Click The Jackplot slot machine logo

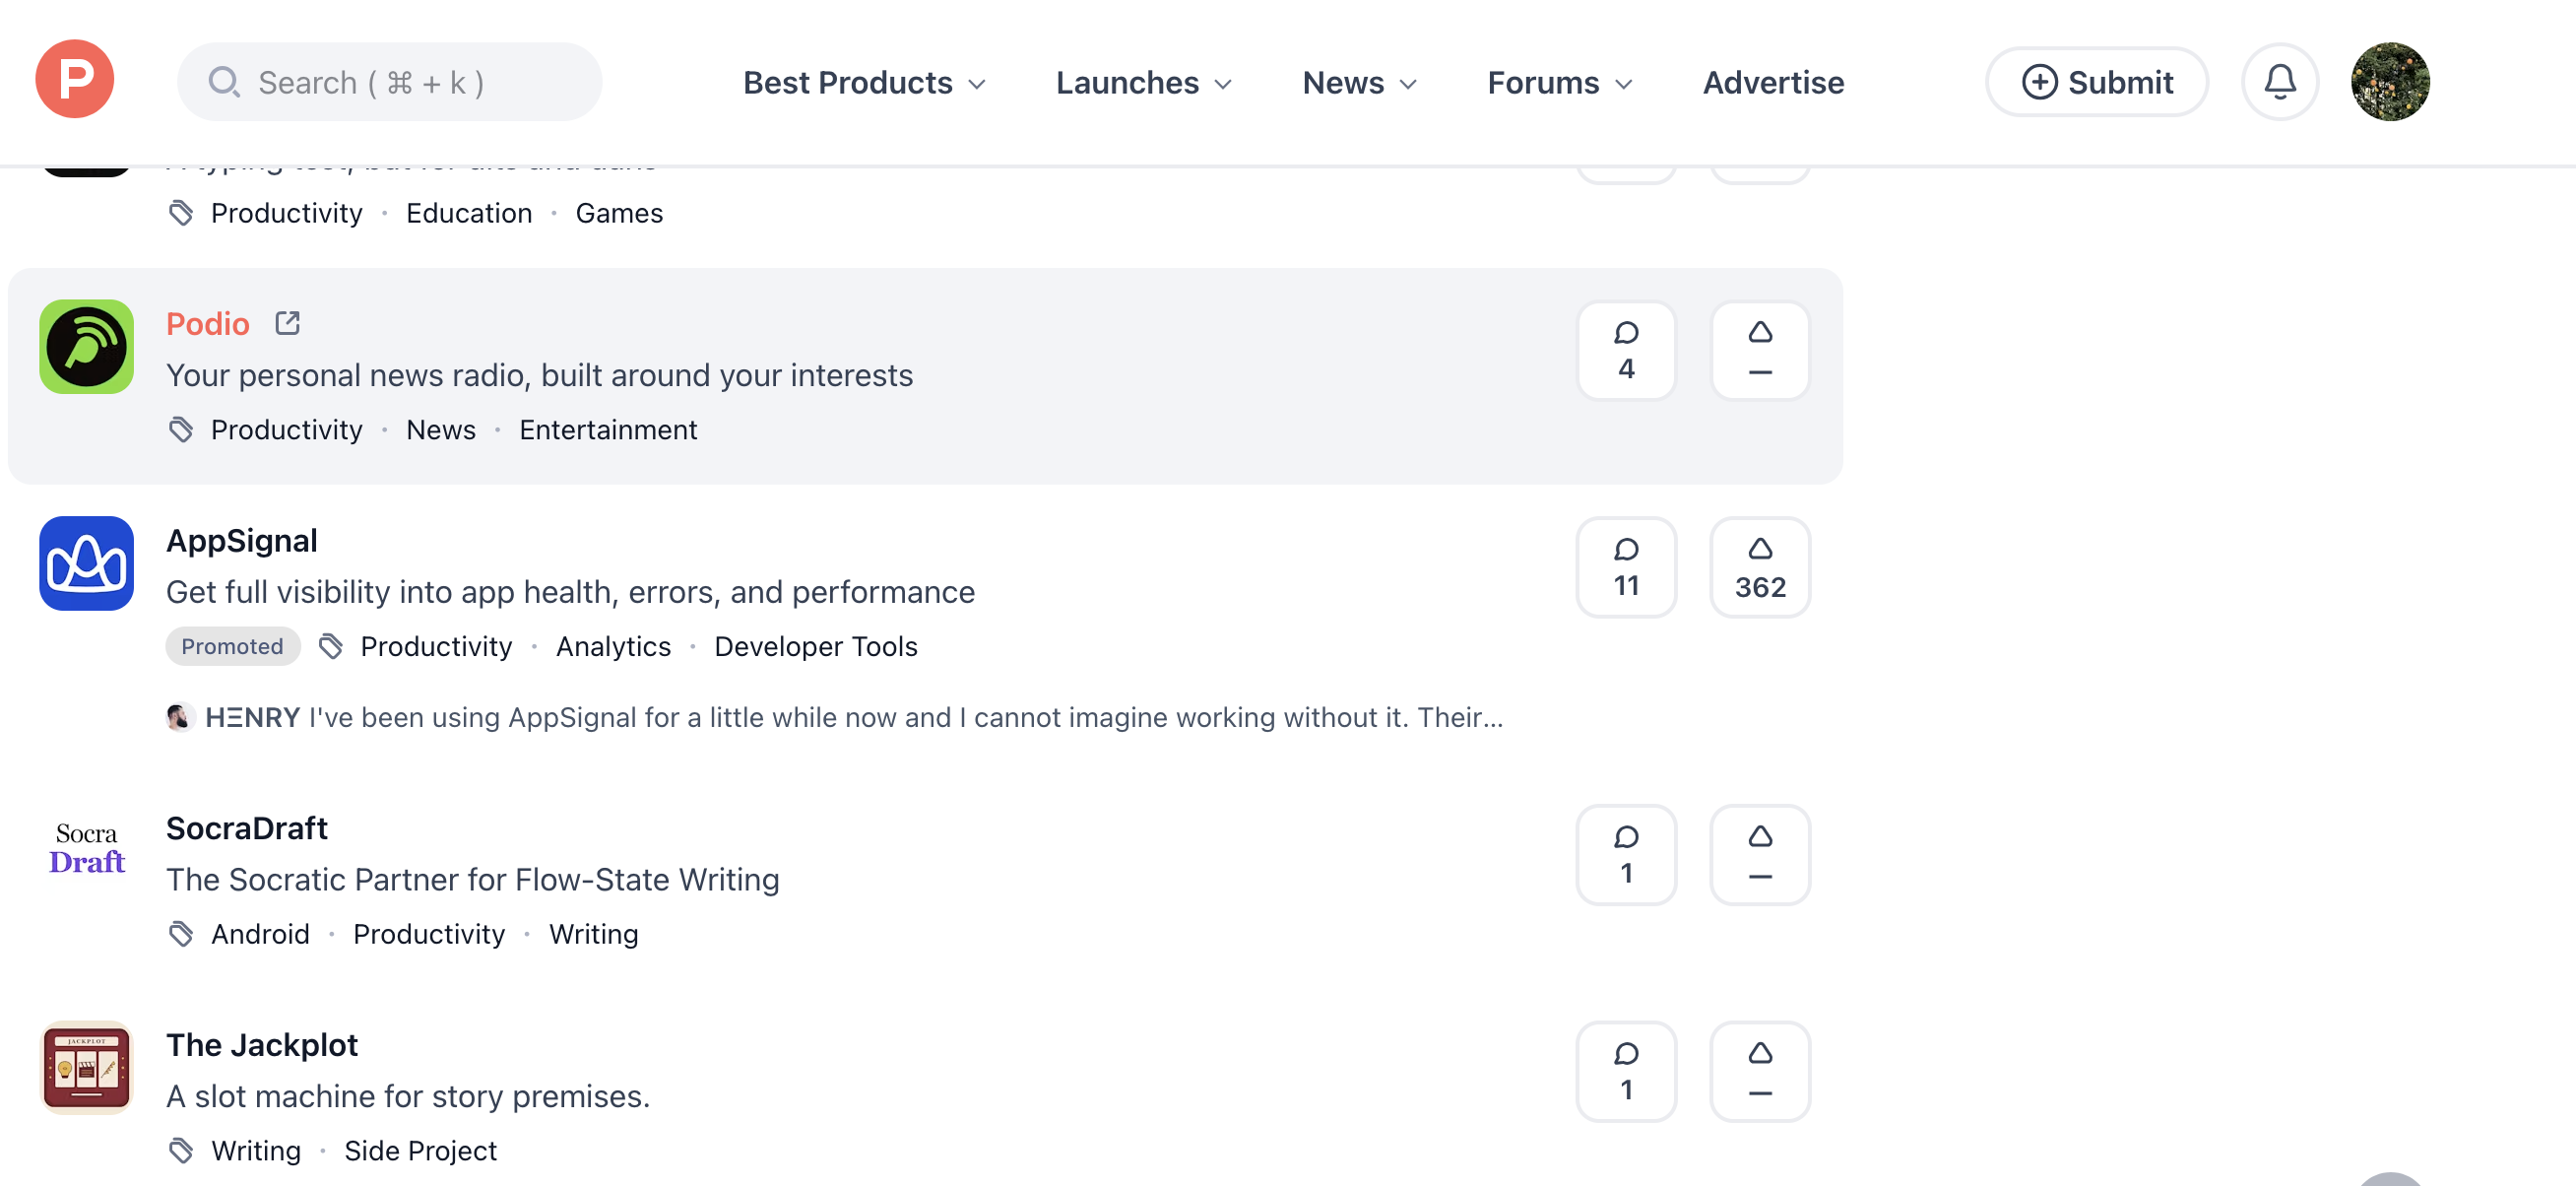87,1067
